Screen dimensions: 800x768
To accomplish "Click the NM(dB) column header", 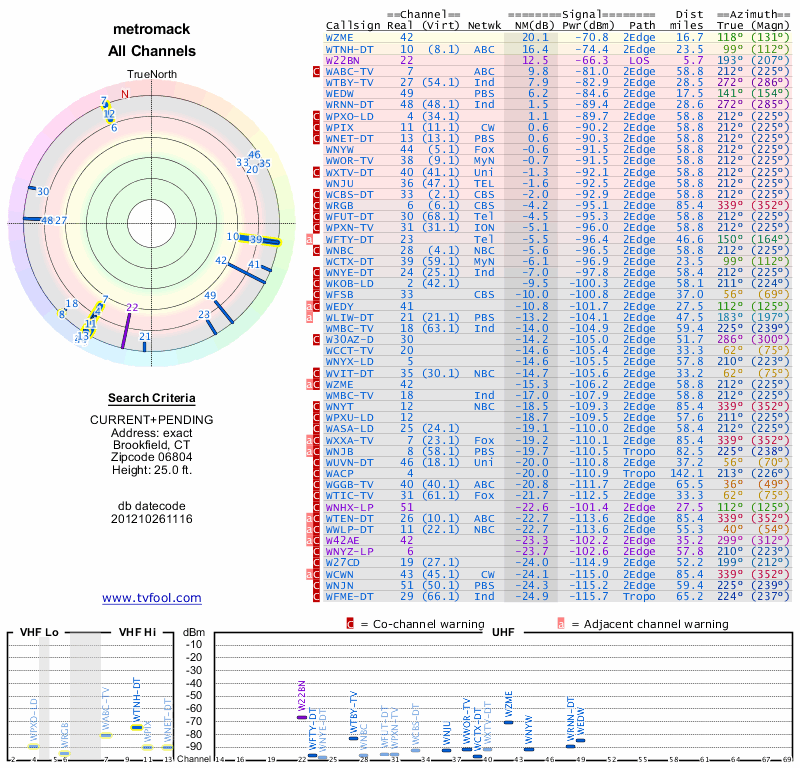I will pyautogui.click(x=530, y=26).
